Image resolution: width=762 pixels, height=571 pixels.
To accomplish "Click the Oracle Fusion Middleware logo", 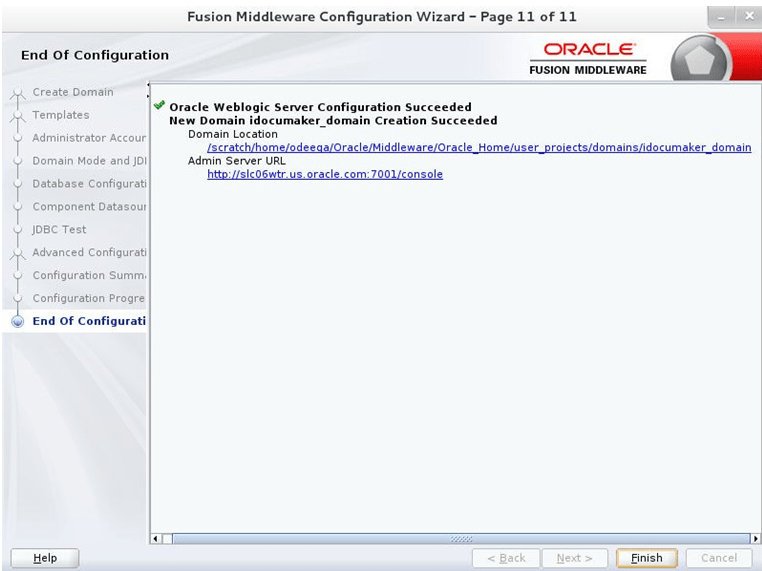I will click(588, 59).
